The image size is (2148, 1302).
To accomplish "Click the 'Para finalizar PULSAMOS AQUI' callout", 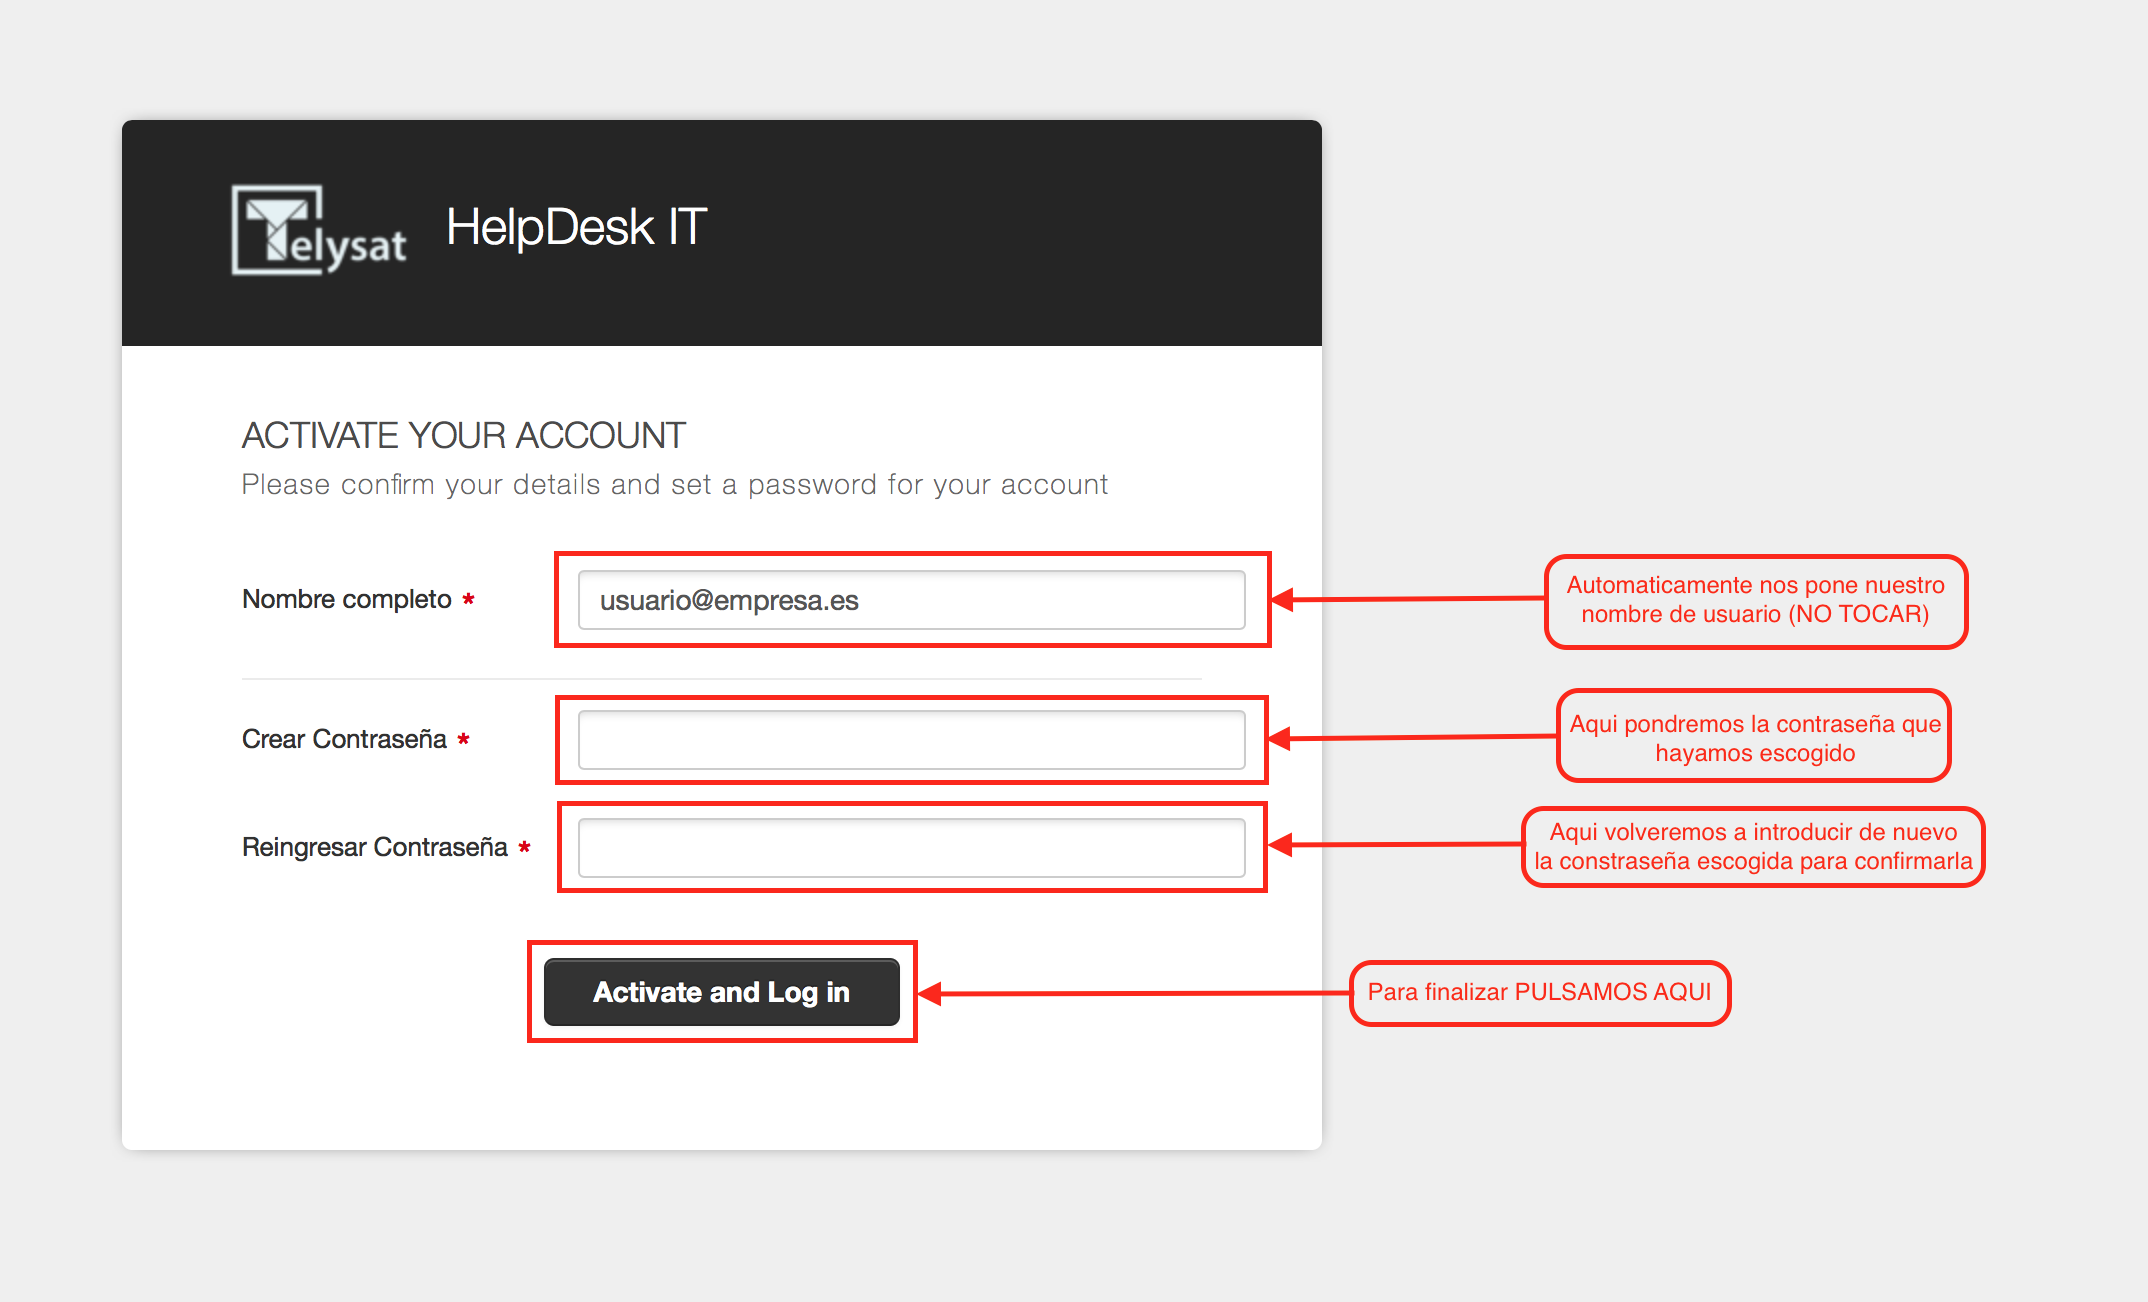I will [x=1539, y=992].
